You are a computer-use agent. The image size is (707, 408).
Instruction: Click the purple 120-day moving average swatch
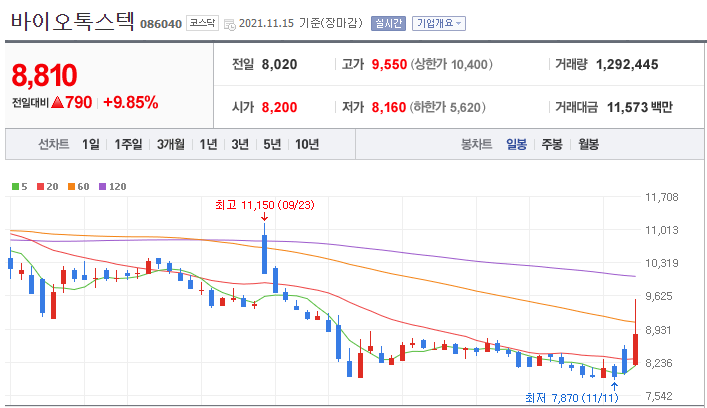[102, 187]
